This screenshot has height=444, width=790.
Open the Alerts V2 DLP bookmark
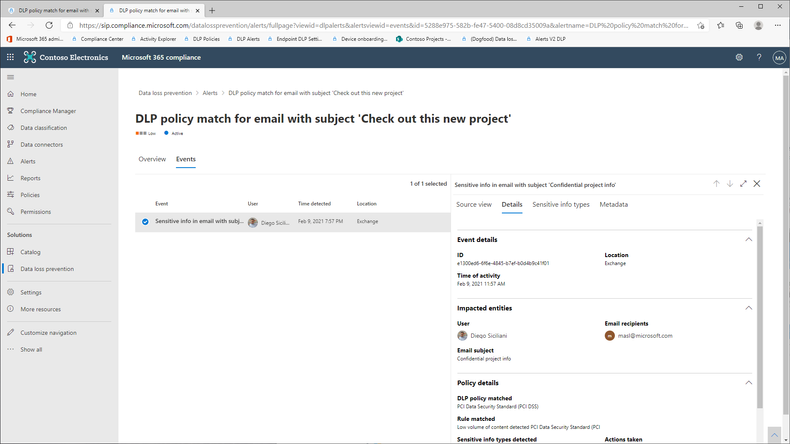pyautogui.click(x=546, y=39)
